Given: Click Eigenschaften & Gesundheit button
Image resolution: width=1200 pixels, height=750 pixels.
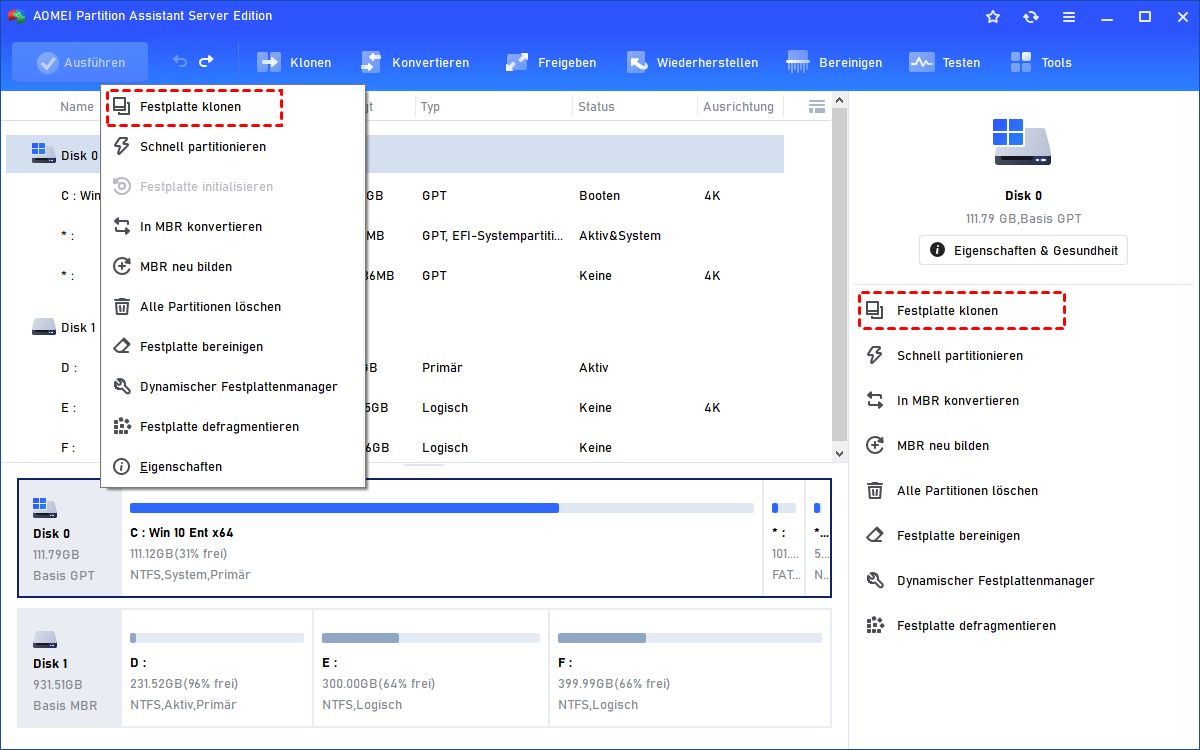Looking at the screenshot, I should point(1023,250).
